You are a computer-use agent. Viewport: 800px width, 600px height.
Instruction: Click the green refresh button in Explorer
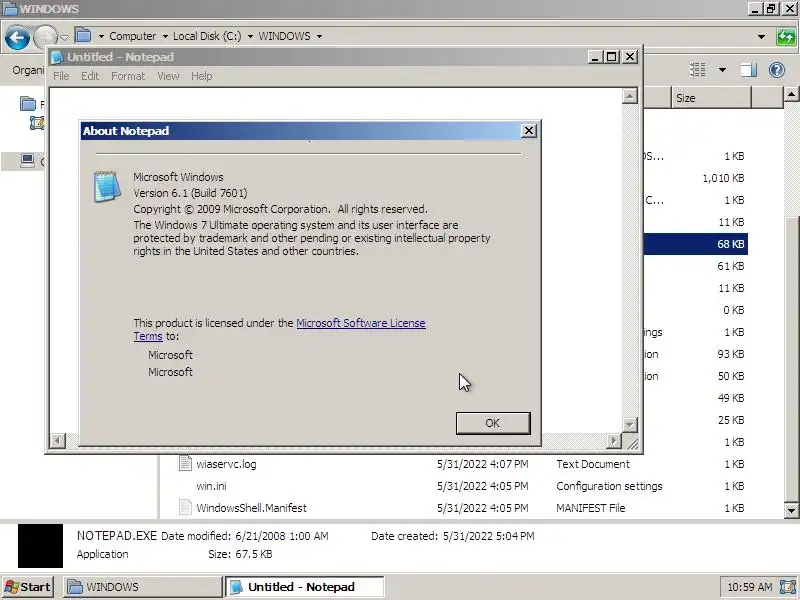786,37
